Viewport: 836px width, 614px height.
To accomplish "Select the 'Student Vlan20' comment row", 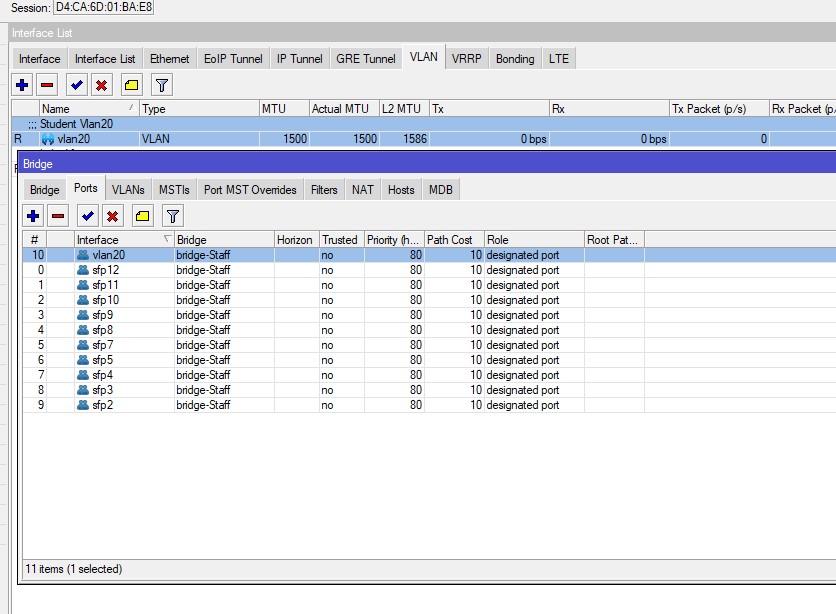I will (424, 124).
